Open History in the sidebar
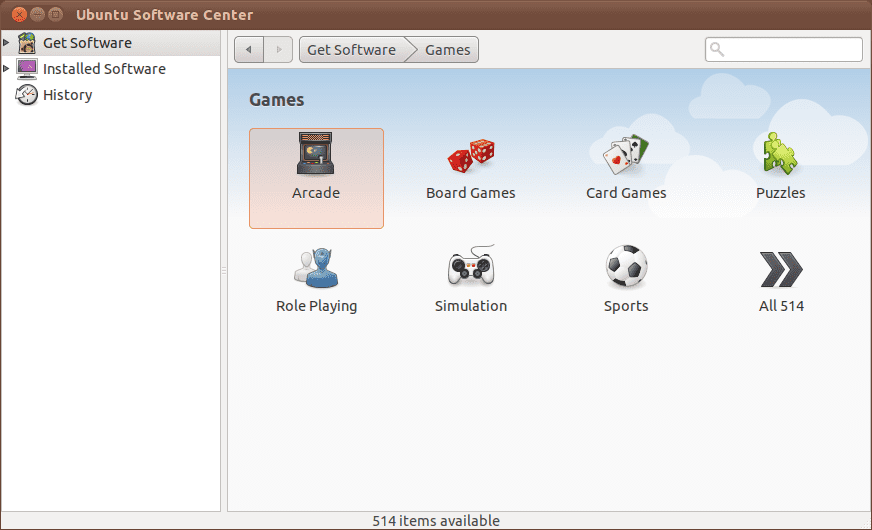This screenshot has height=530, width=872. (x=67, y=95)
